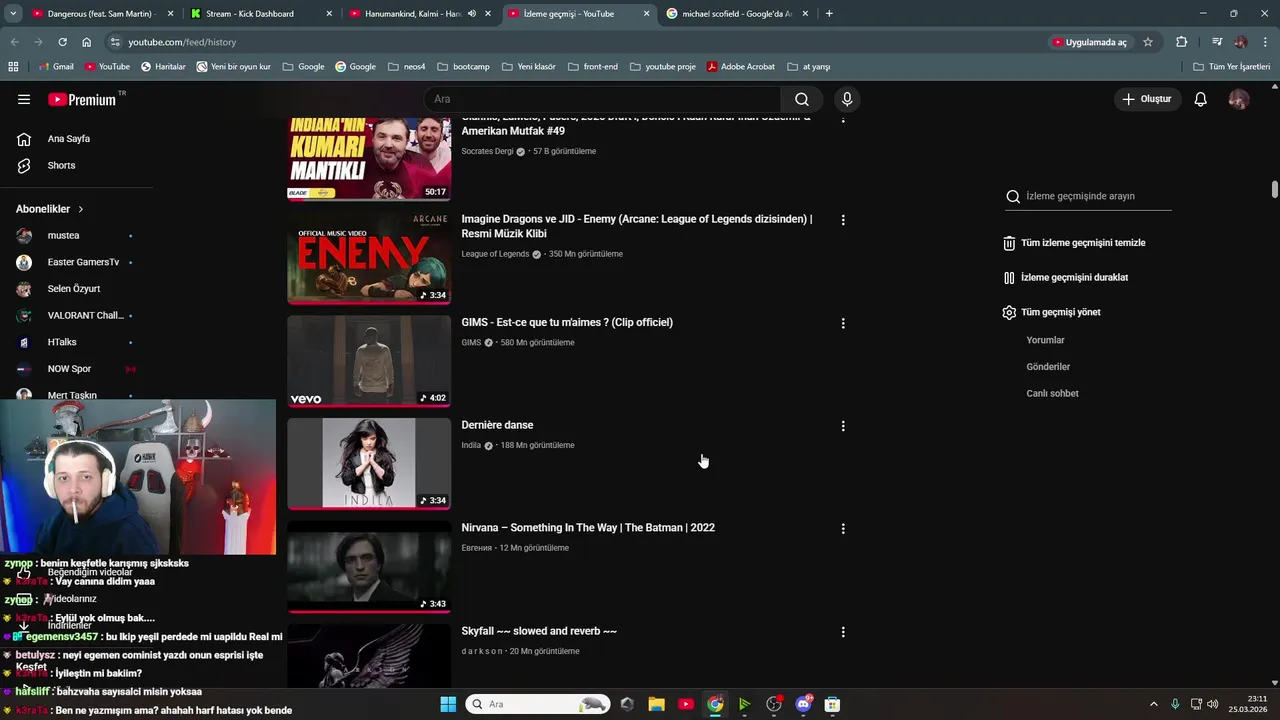Open Nirvana Something In The Way title

point(588,528)
